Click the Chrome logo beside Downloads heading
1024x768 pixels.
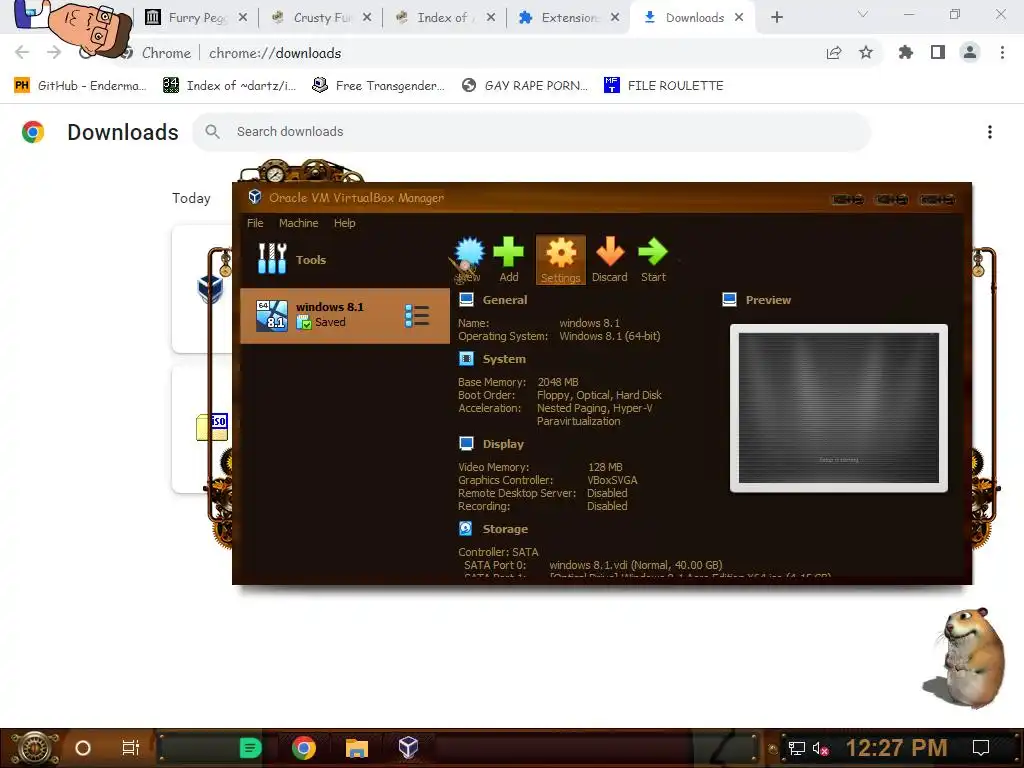coord(33,132)
